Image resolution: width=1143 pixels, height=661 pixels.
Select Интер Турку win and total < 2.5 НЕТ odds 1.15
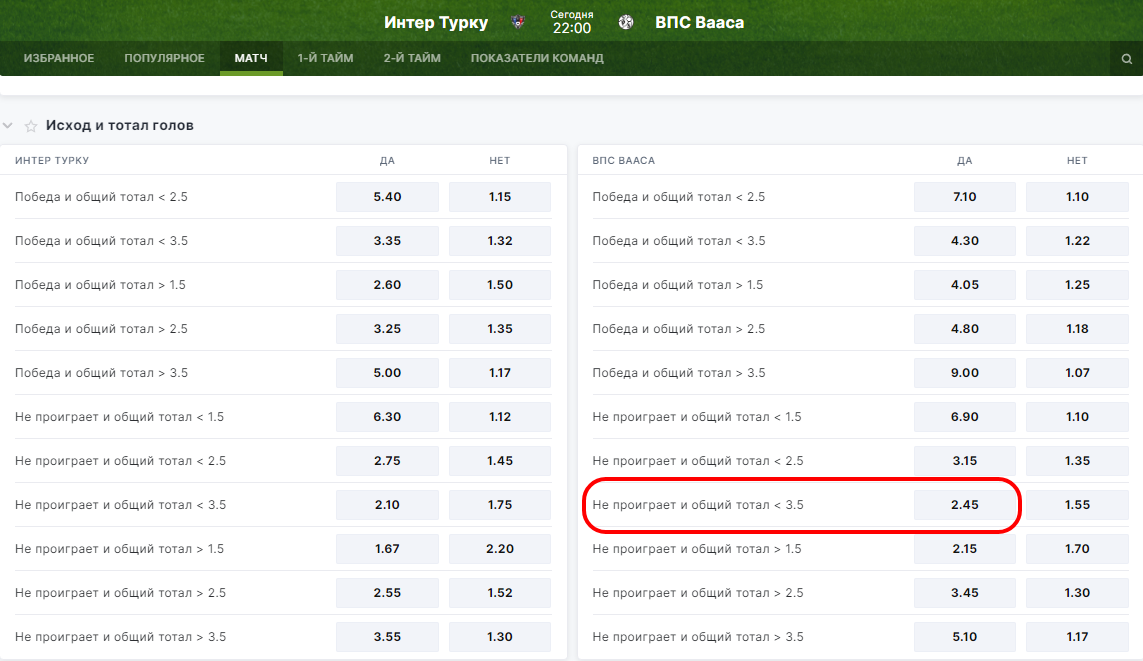coord(500,197)
